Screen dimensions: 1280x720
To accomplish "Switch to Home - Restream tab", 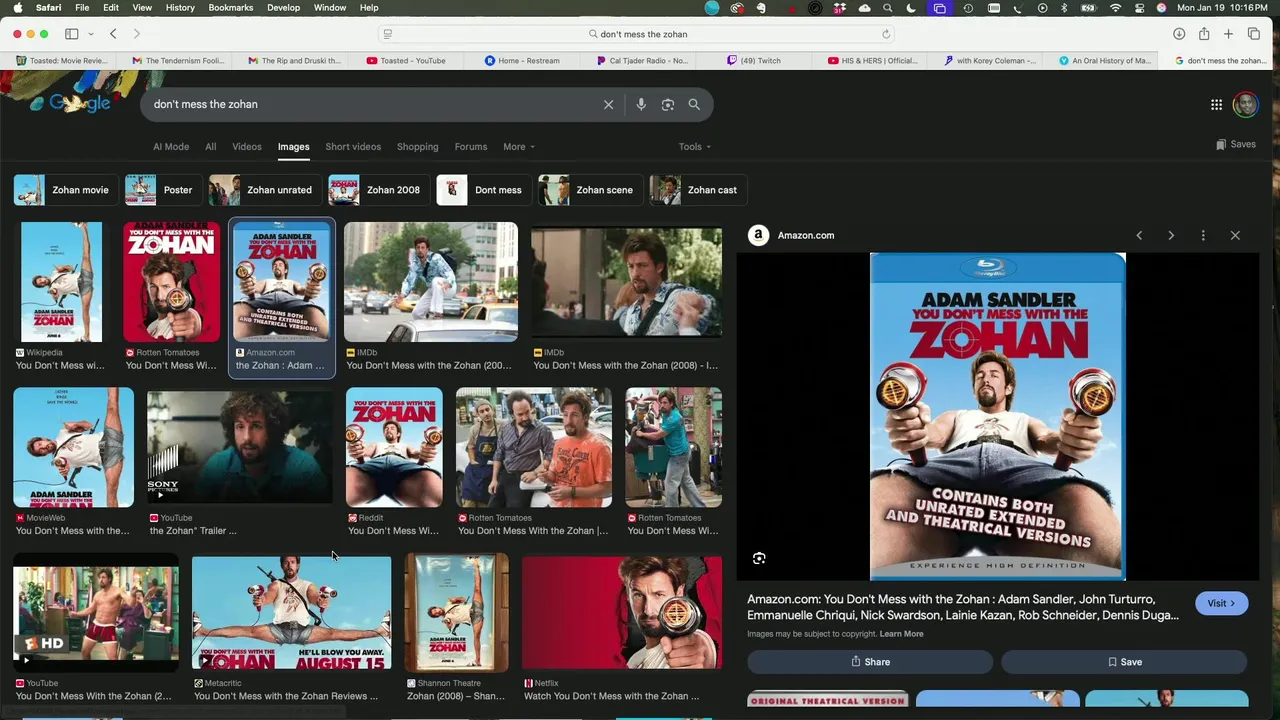I will click(x=522, y=61).
